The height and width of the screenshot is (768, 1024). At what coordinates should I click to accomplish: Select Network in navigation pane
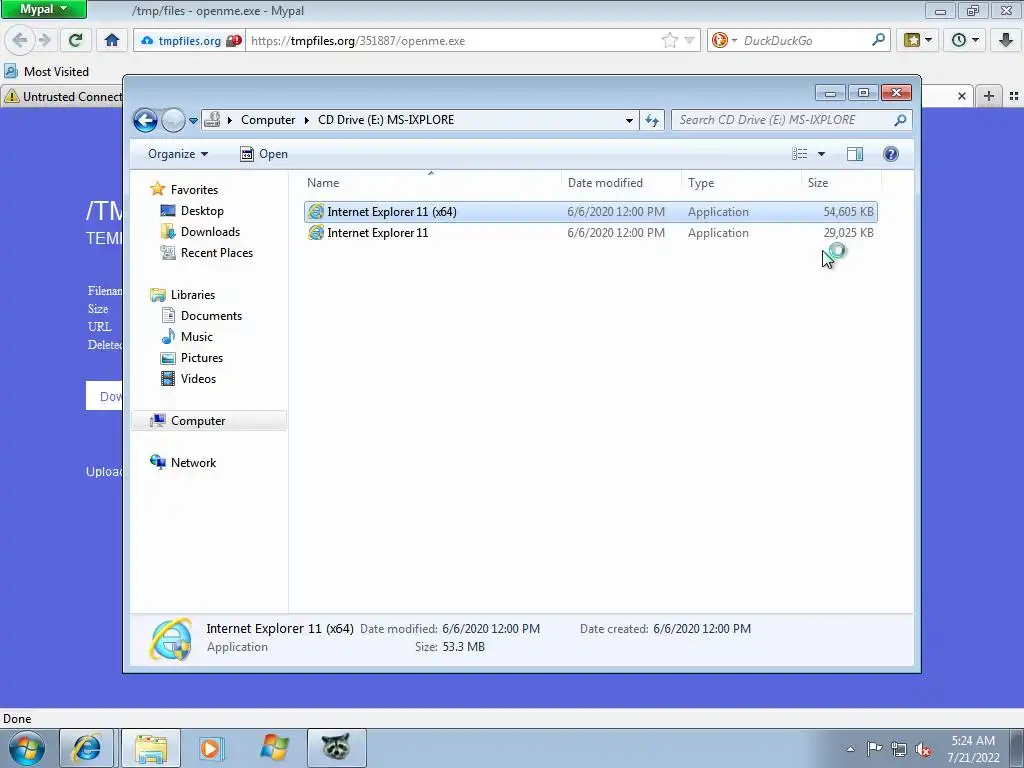pyautogui.click(x=193, y=462)
